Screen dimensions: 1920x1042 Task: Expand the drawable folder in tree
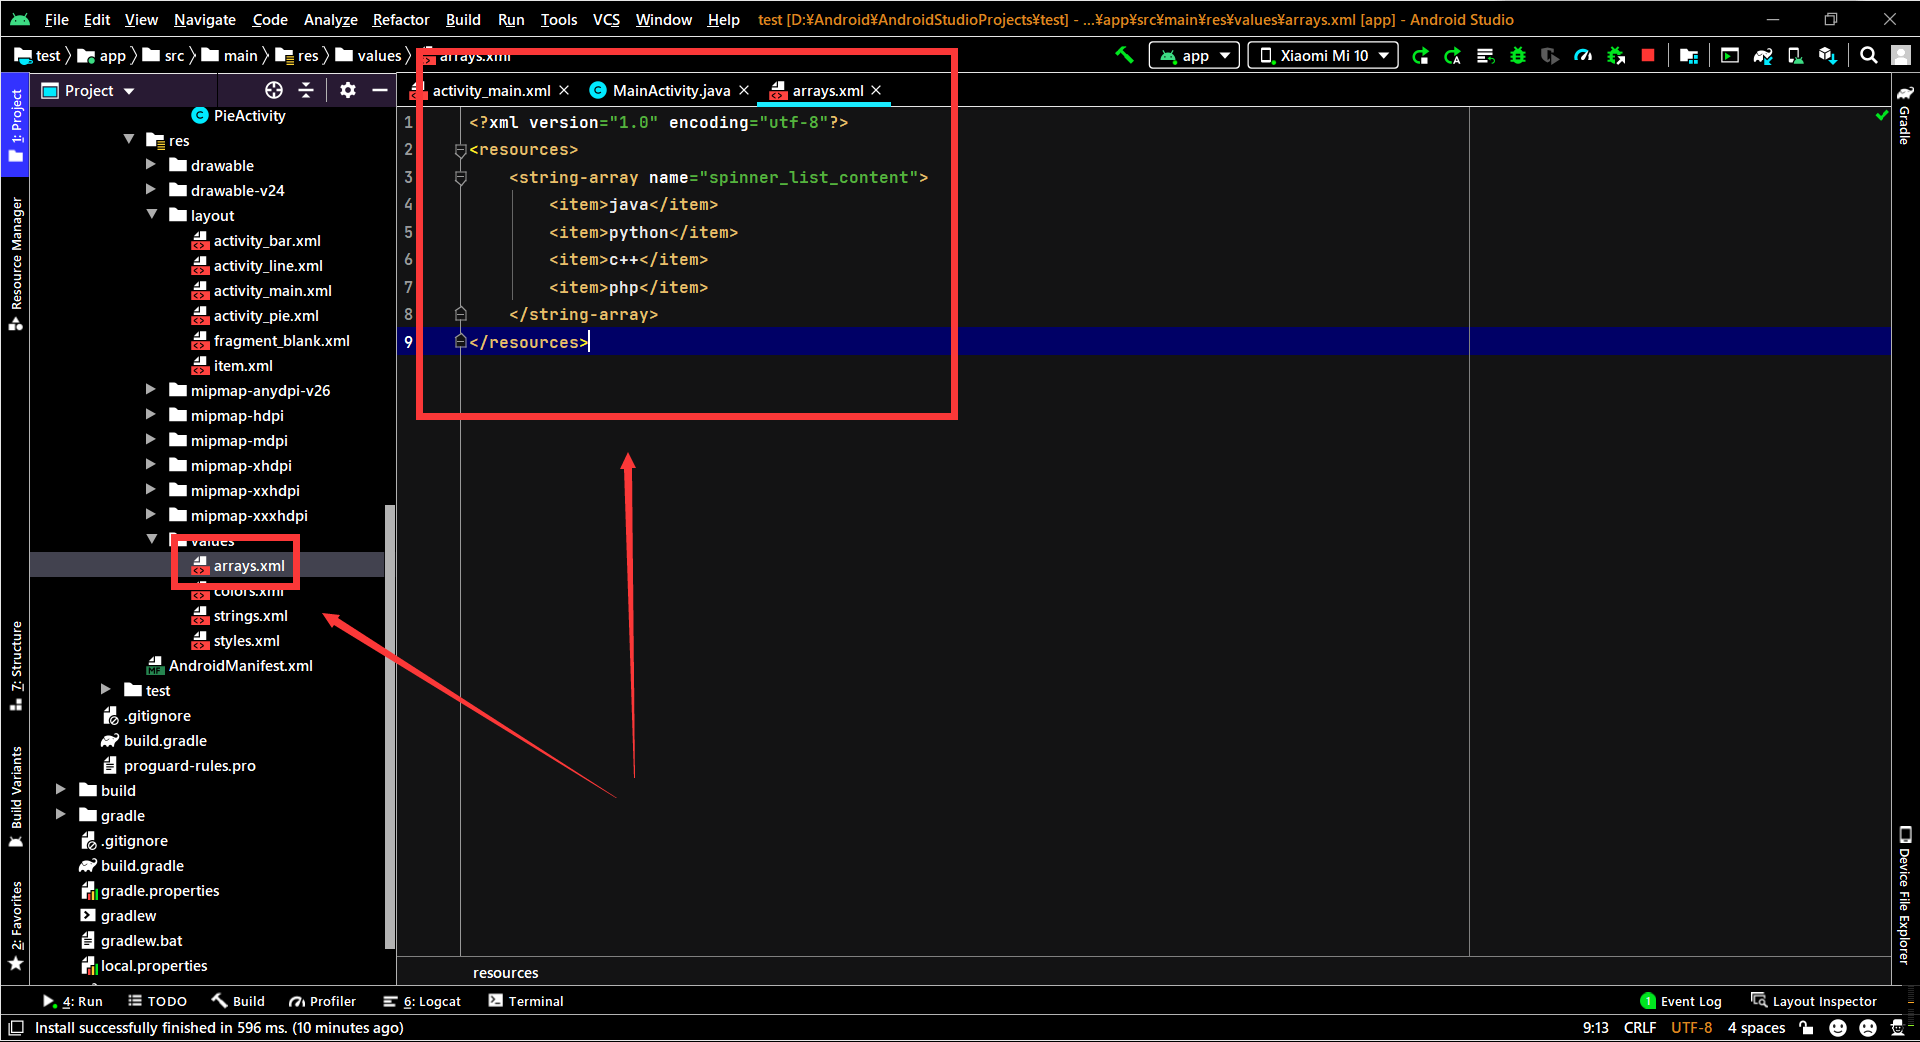tap(151, 165)
